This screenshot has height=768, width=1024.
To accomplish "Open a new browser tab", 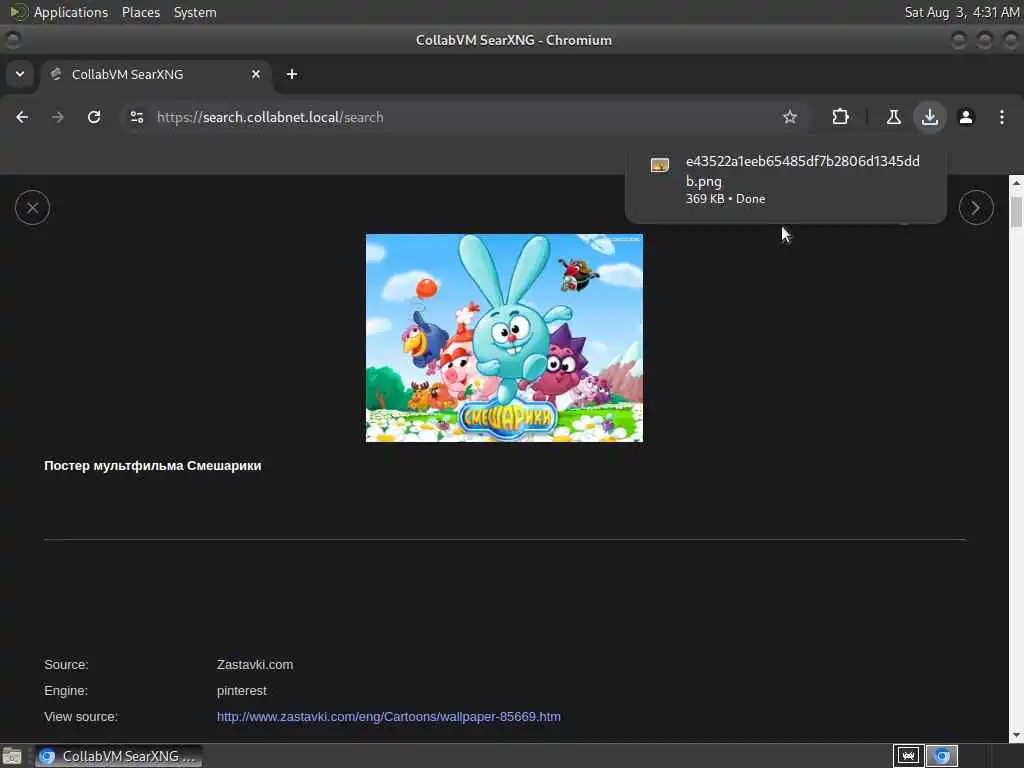I will (x=292, y=74).
